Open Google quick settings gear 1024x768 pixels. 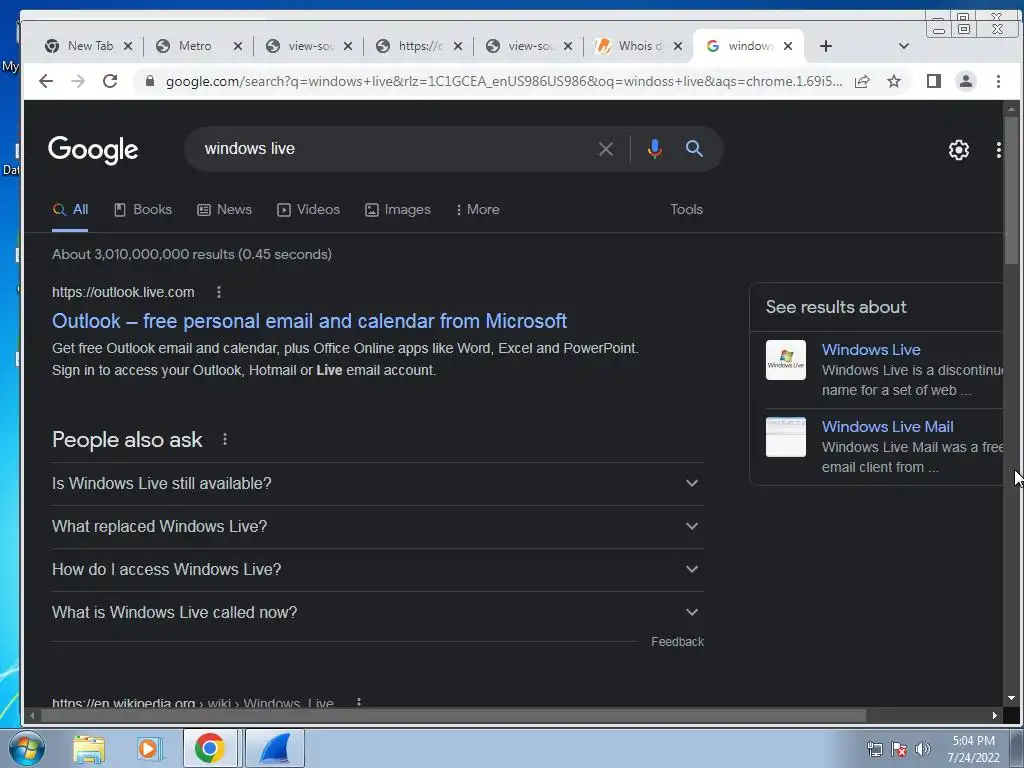(x=958, y=150)
